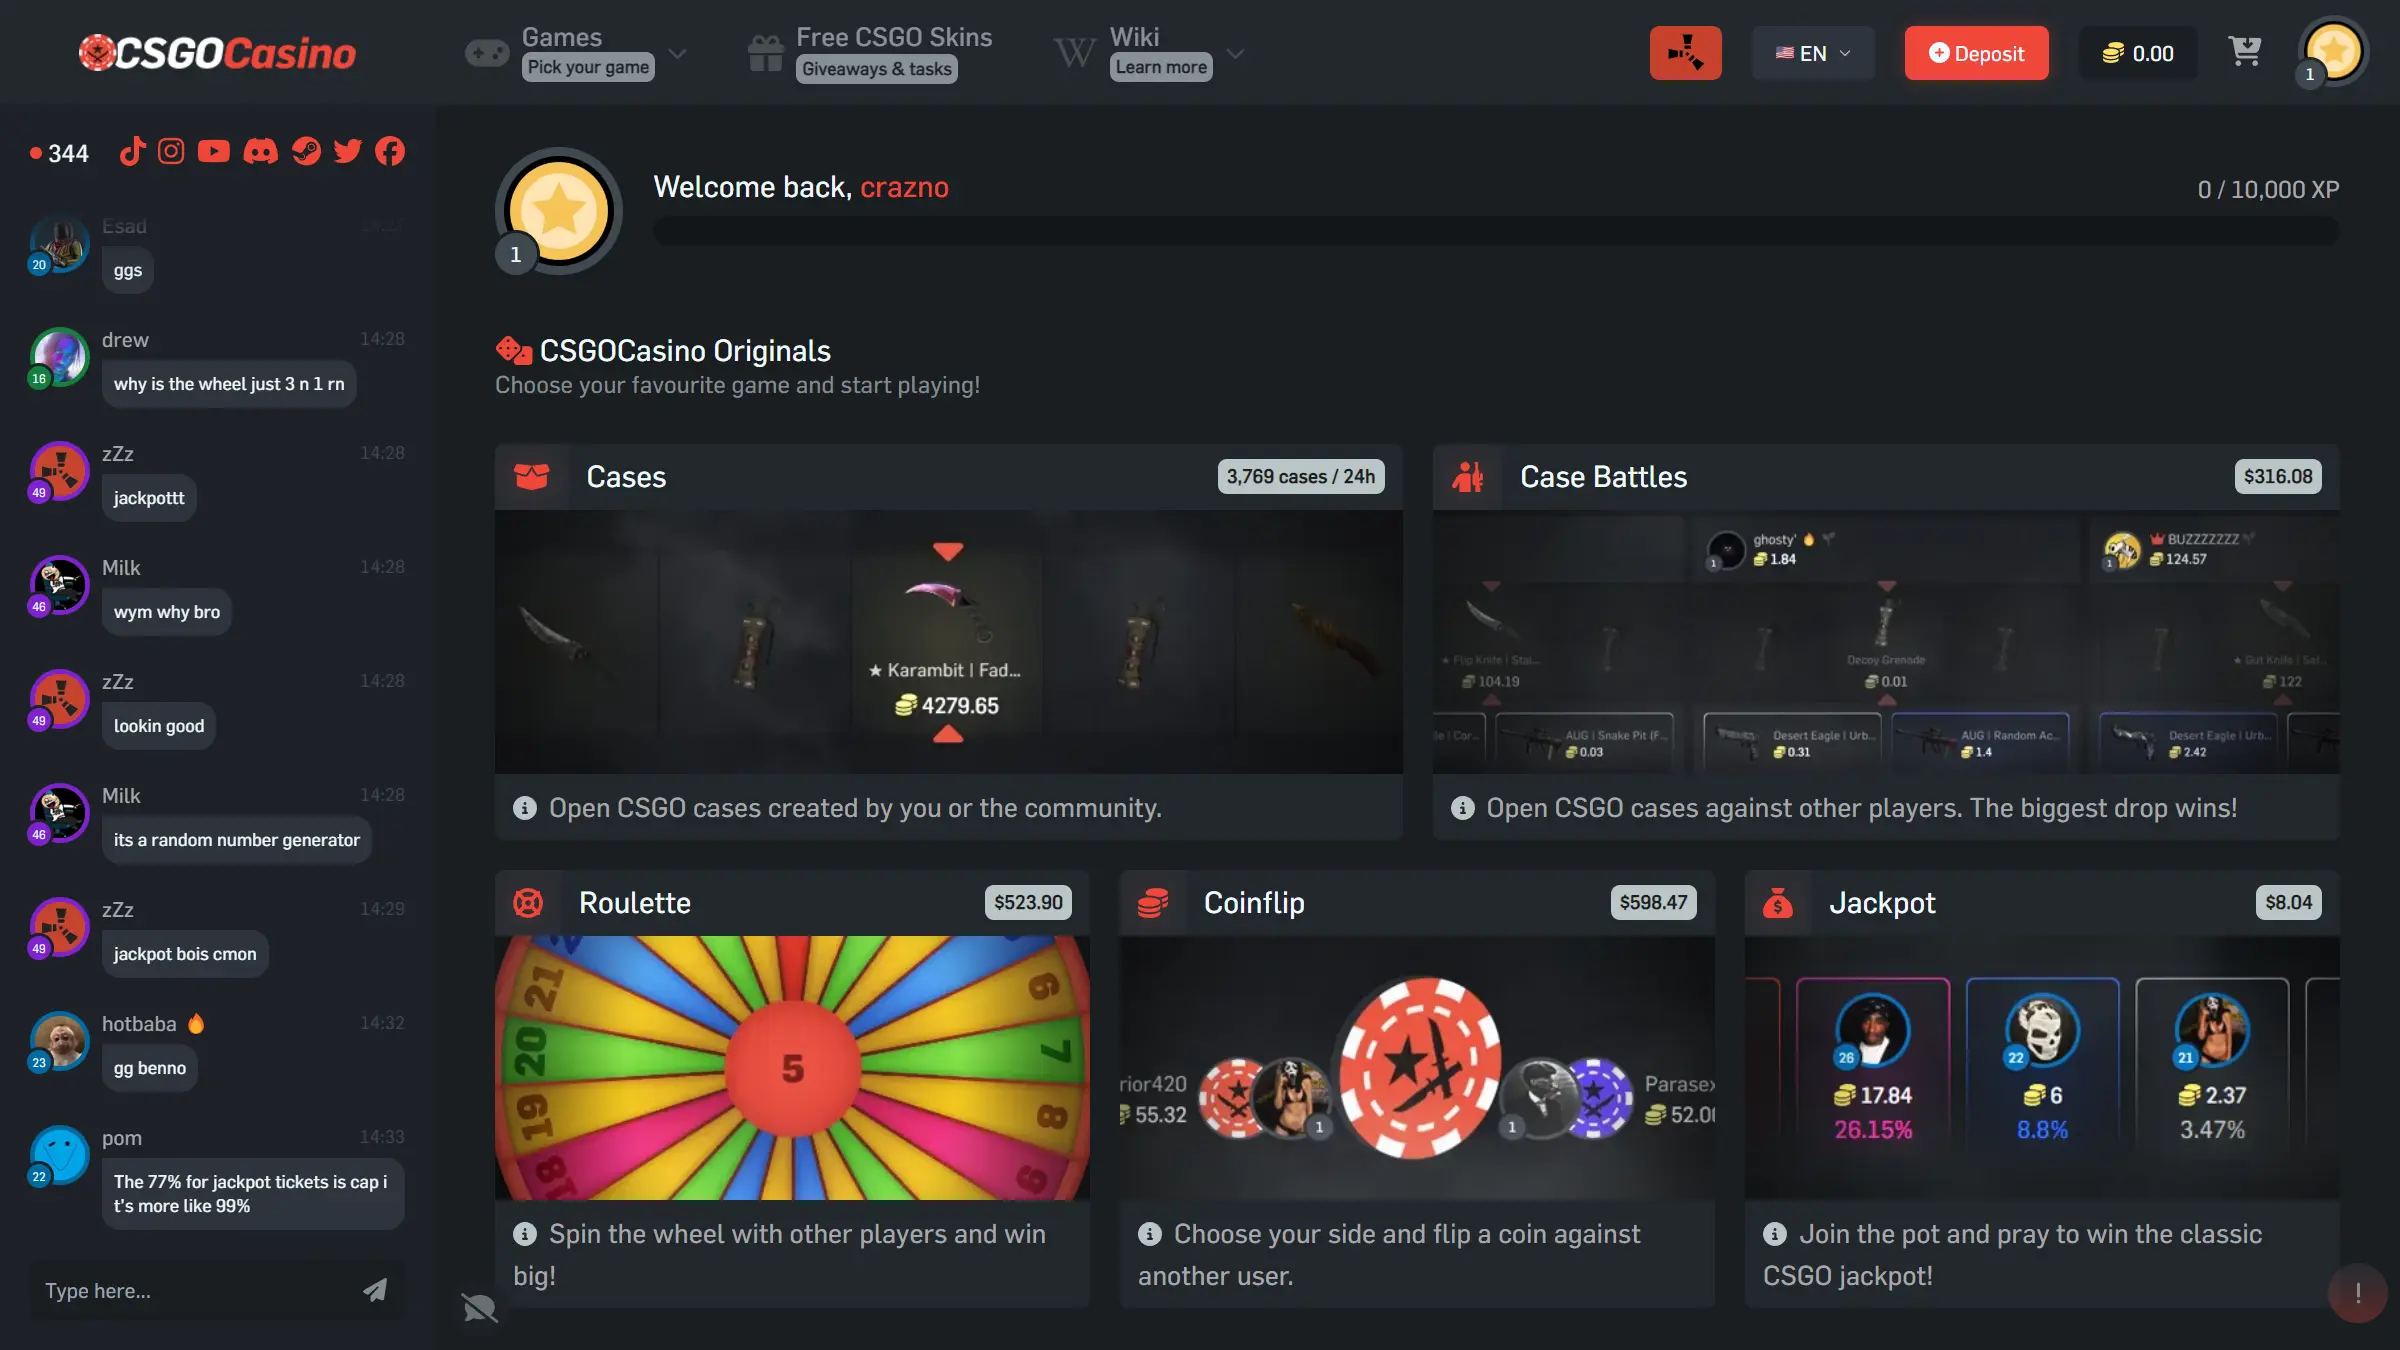Send chat message with paper plane icon

pyautogui.click(x=375, y=1290)
